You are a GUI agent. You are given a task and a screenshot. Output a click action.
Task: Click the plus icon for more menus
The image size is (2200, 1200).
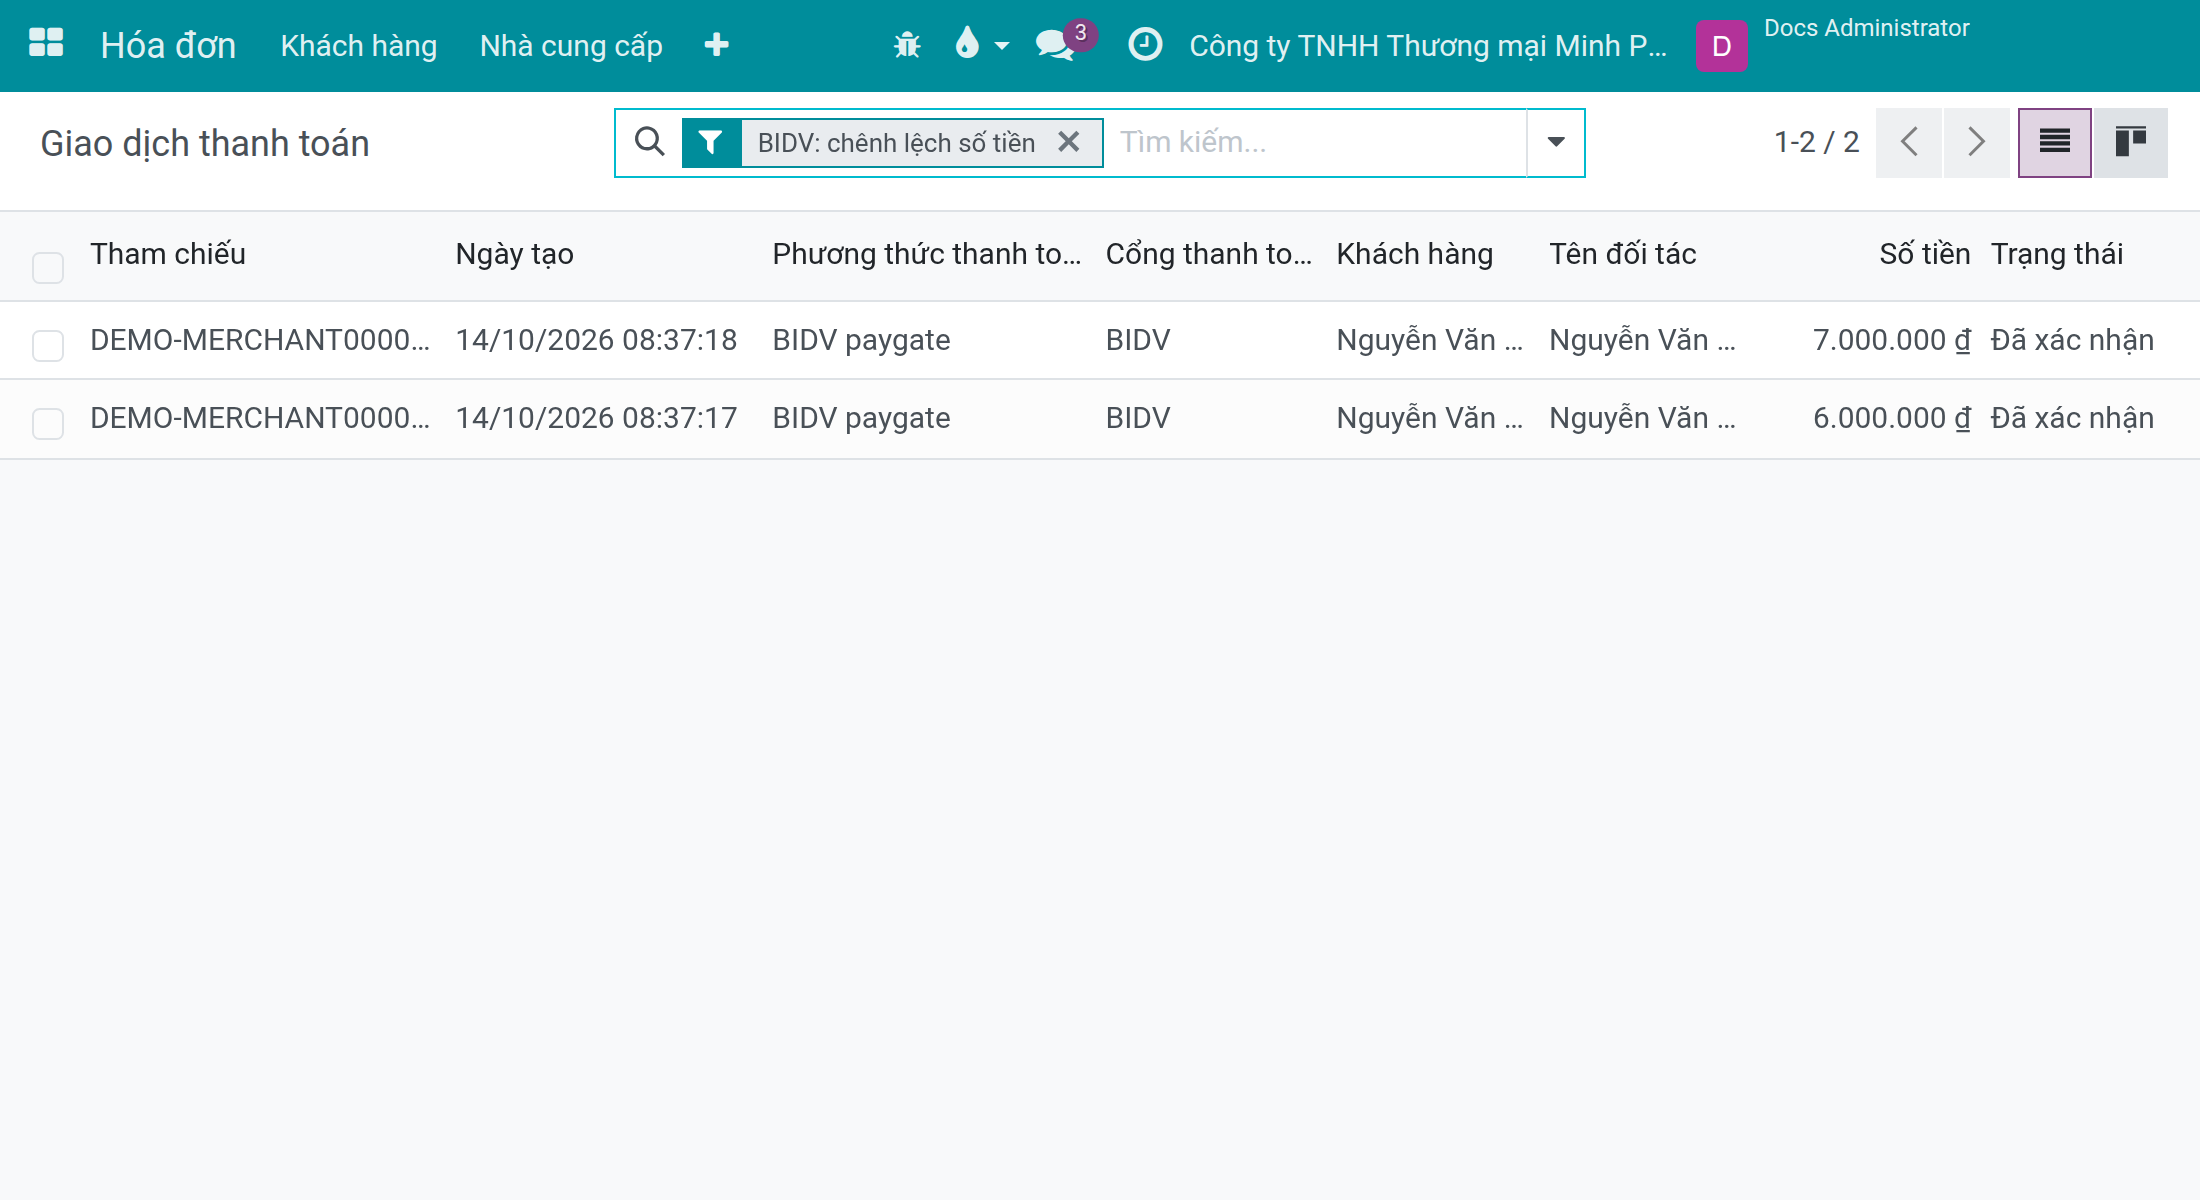pyautogui.click(x=716, y=45)
